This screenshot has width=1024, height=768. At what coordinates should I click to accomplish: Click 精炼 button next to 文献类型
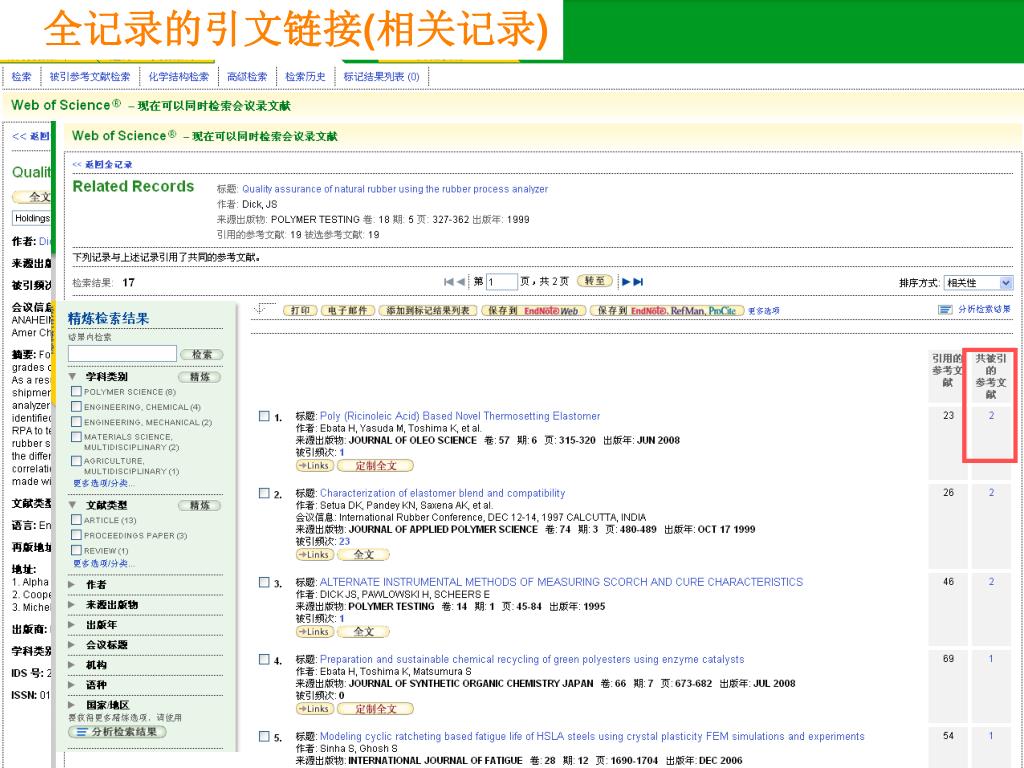tap(200, 505)
